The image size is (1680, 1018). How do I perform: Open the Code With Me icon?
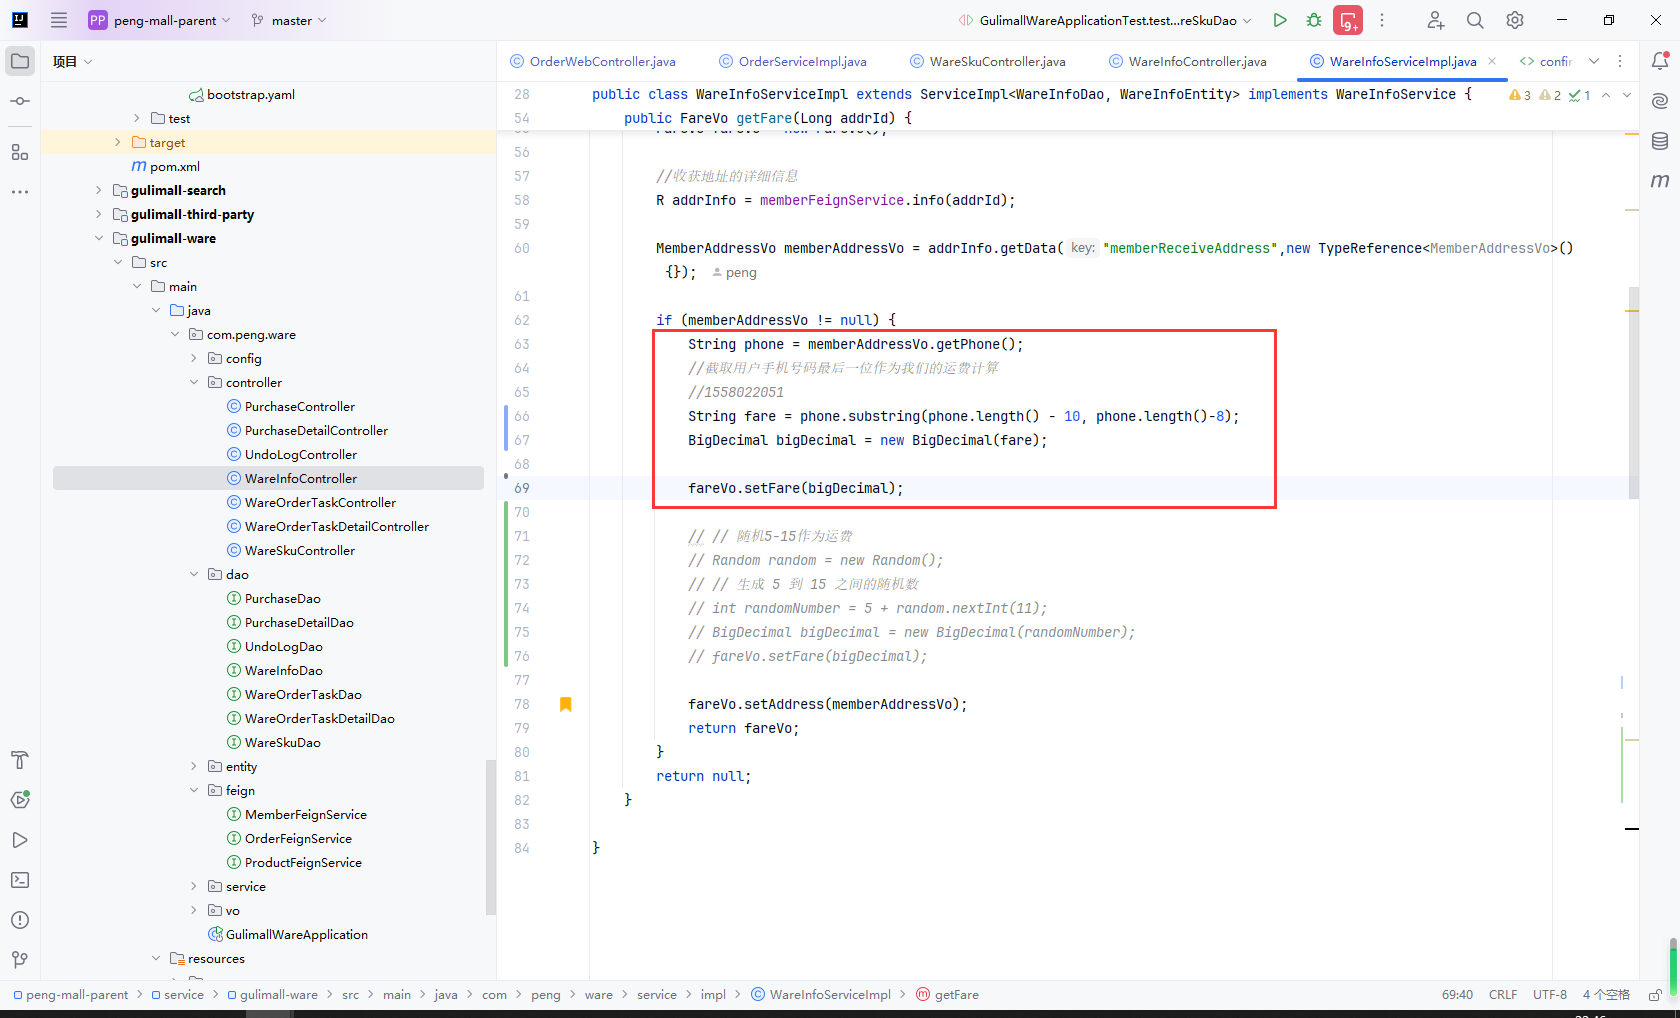click(x=1435, y=20)
